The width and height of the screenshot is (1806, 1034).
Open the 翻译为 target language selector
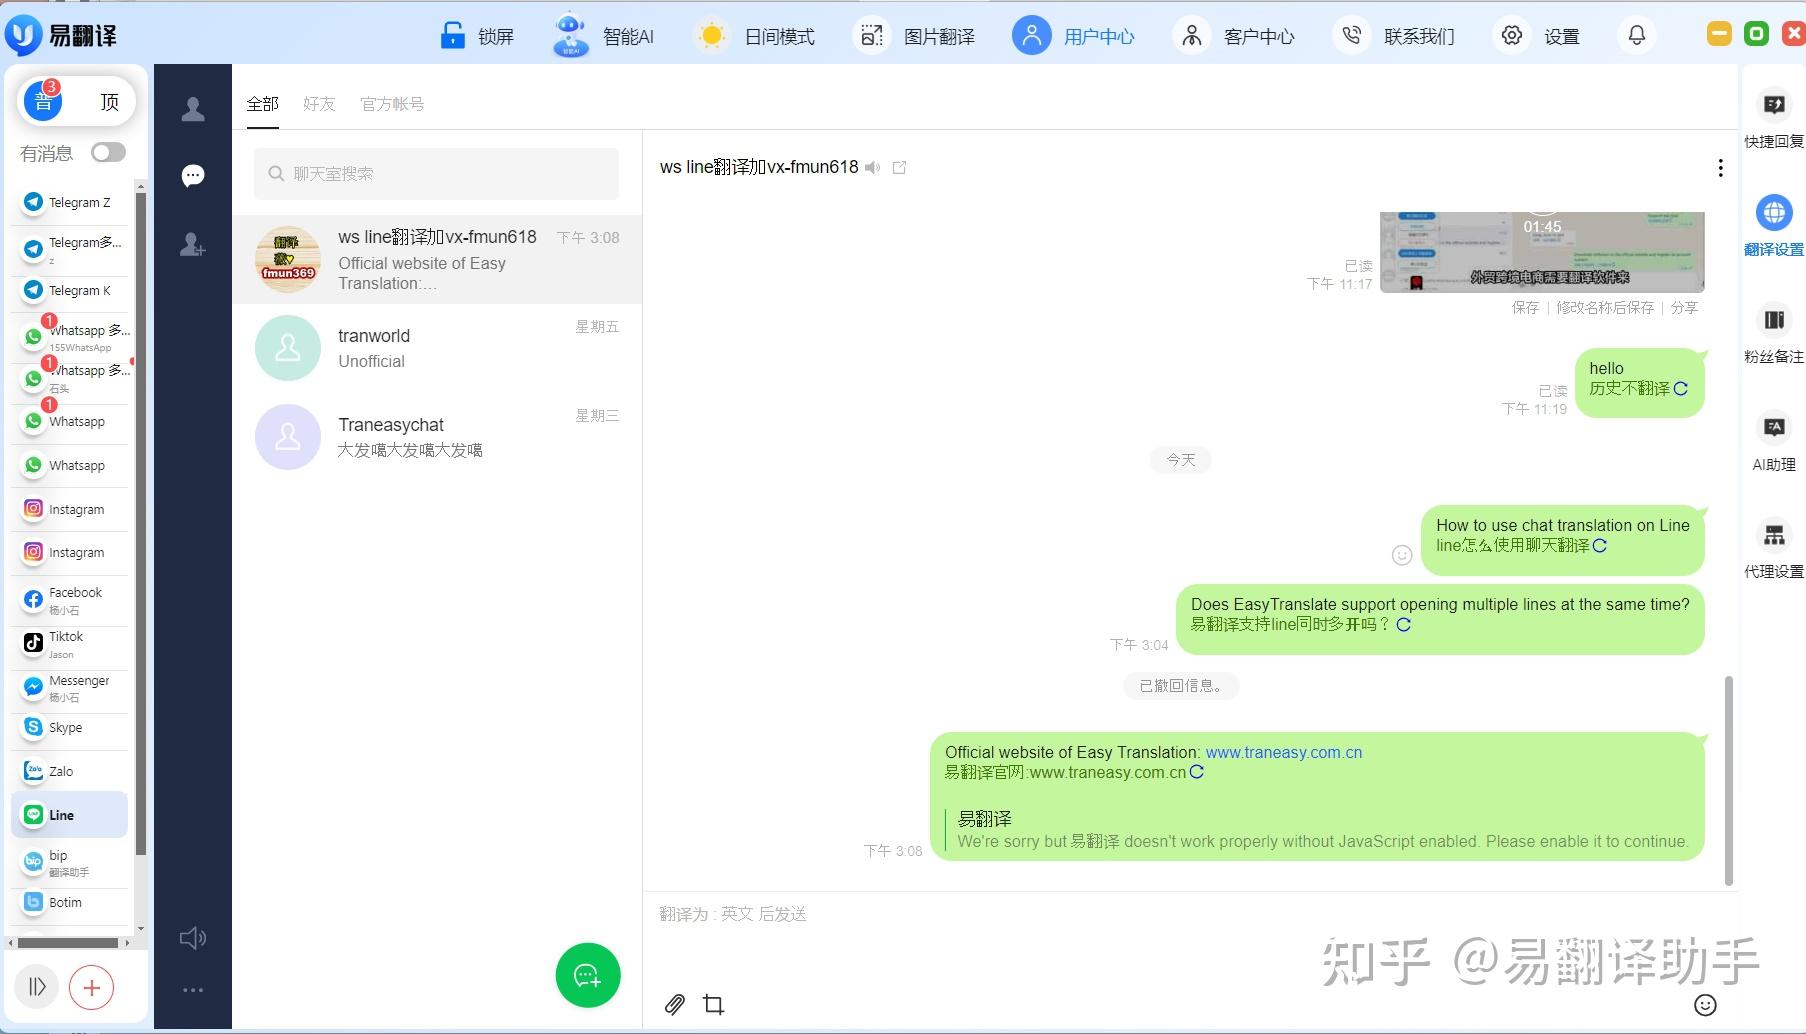735,913
